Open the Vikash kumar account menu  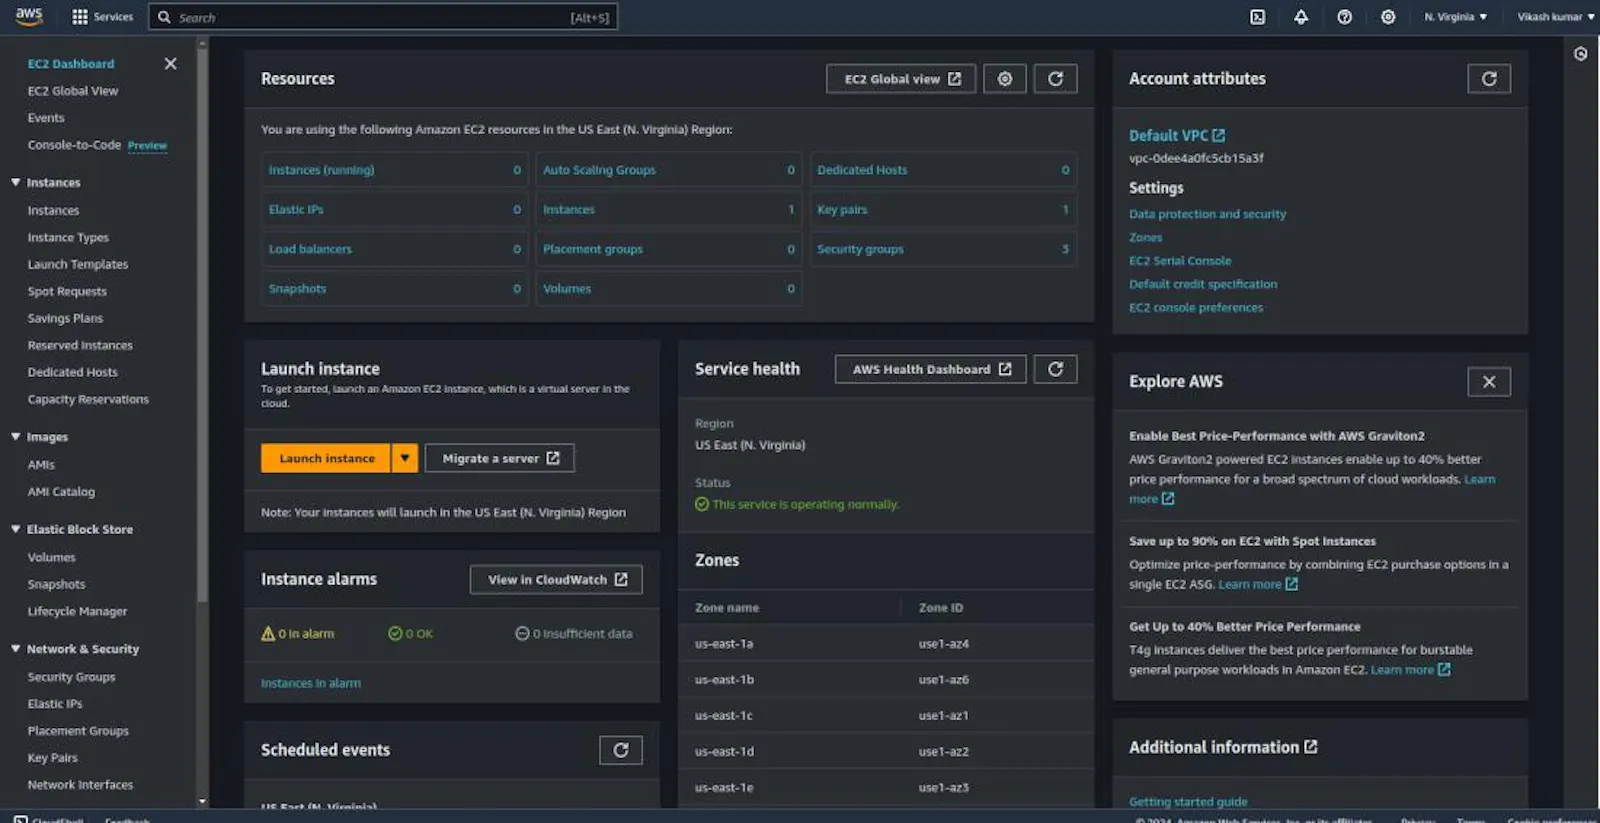click(x=1556, y=17)
